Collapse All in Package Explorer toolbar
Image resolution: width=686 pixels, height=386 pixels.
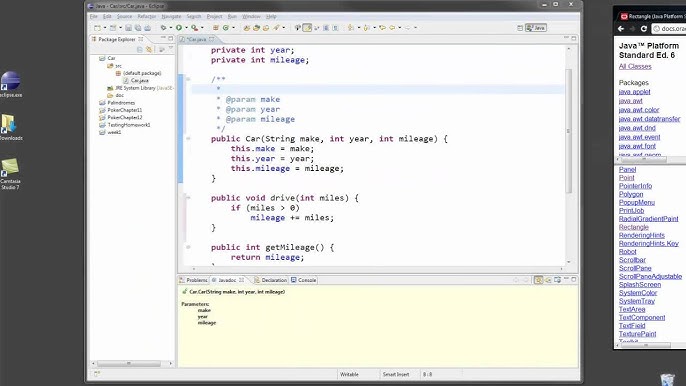pos(140,49)
